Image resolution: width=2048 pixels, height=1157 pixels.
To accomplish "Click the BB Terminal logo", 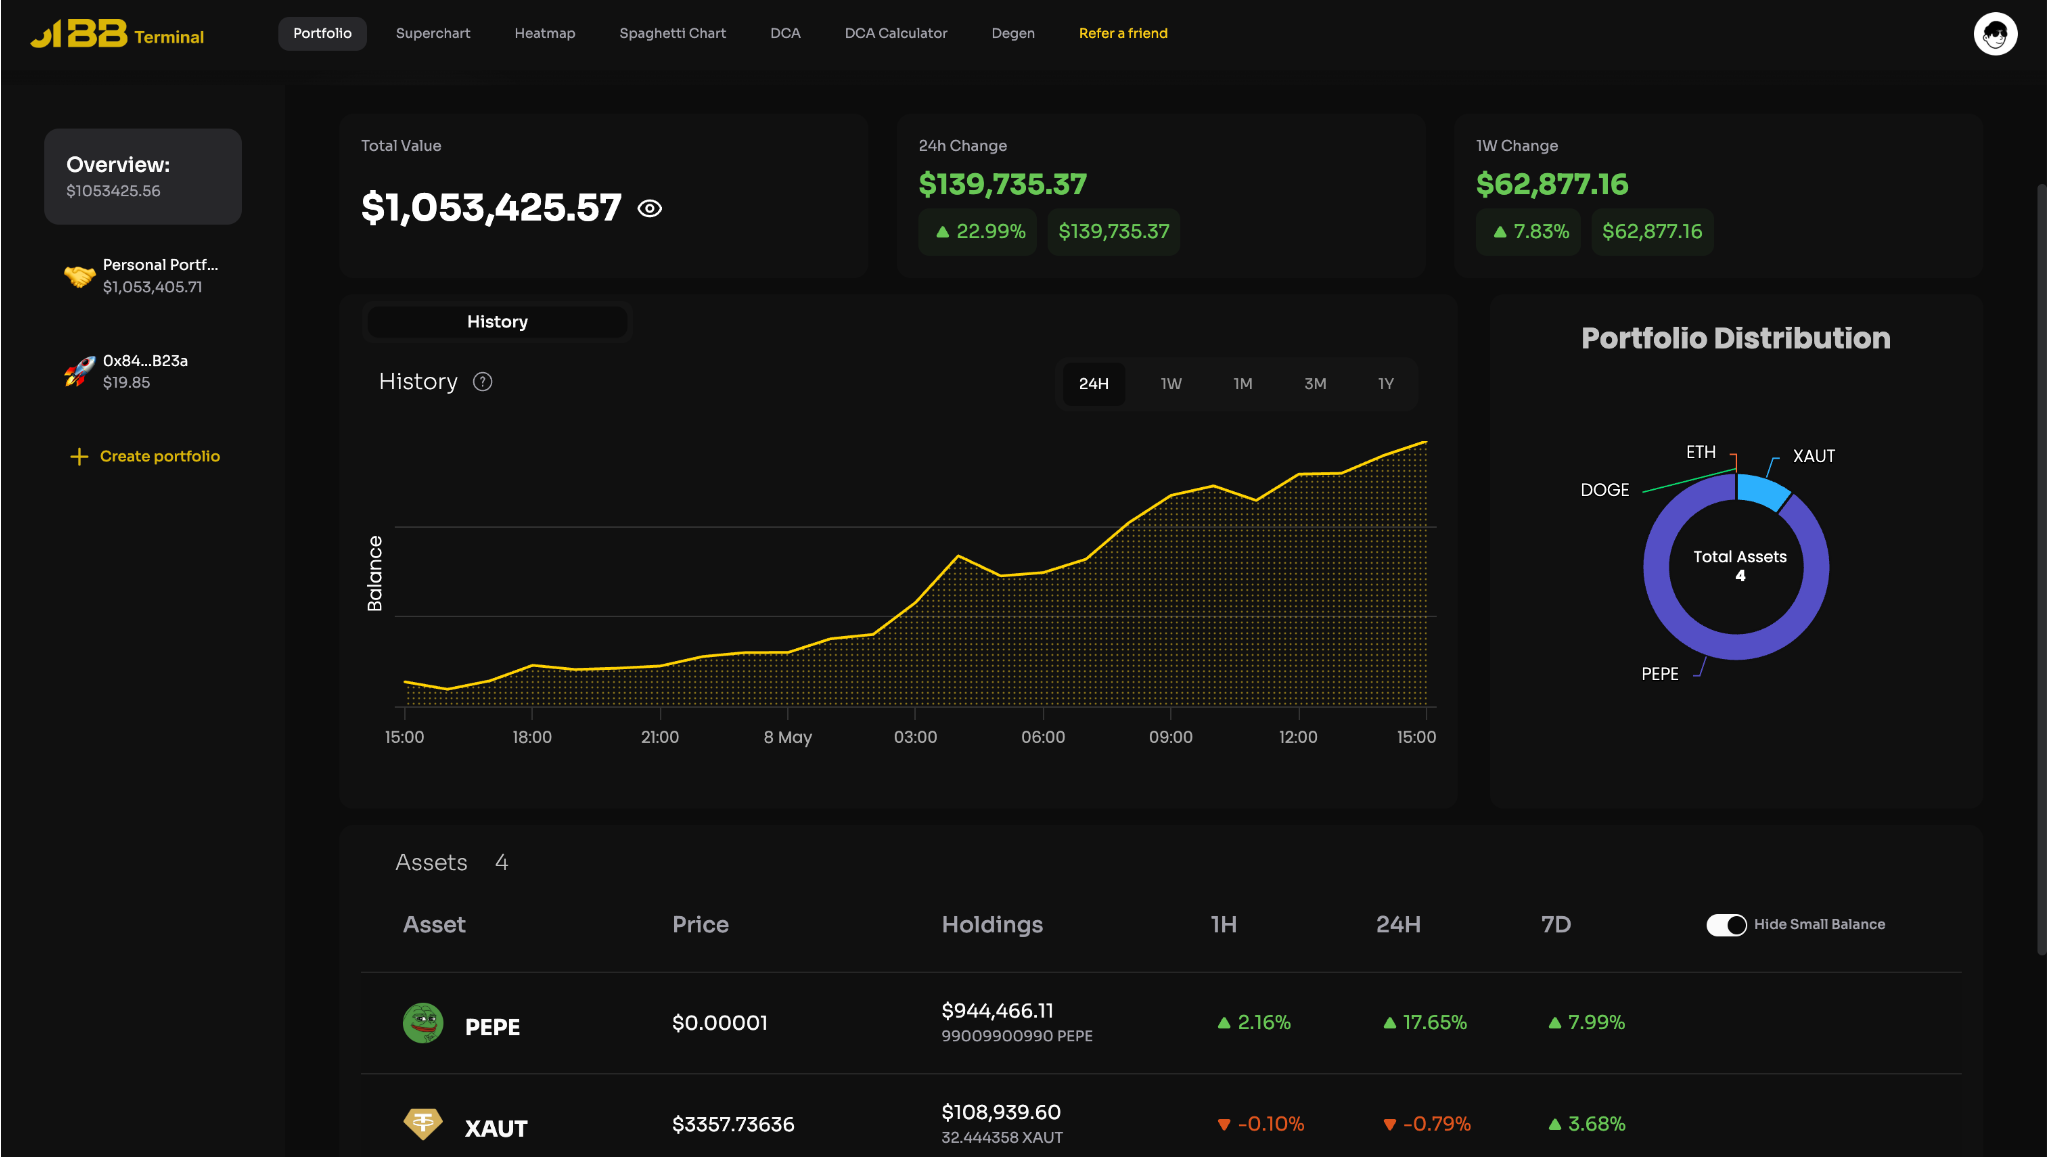I will click(x=117, y=34).
